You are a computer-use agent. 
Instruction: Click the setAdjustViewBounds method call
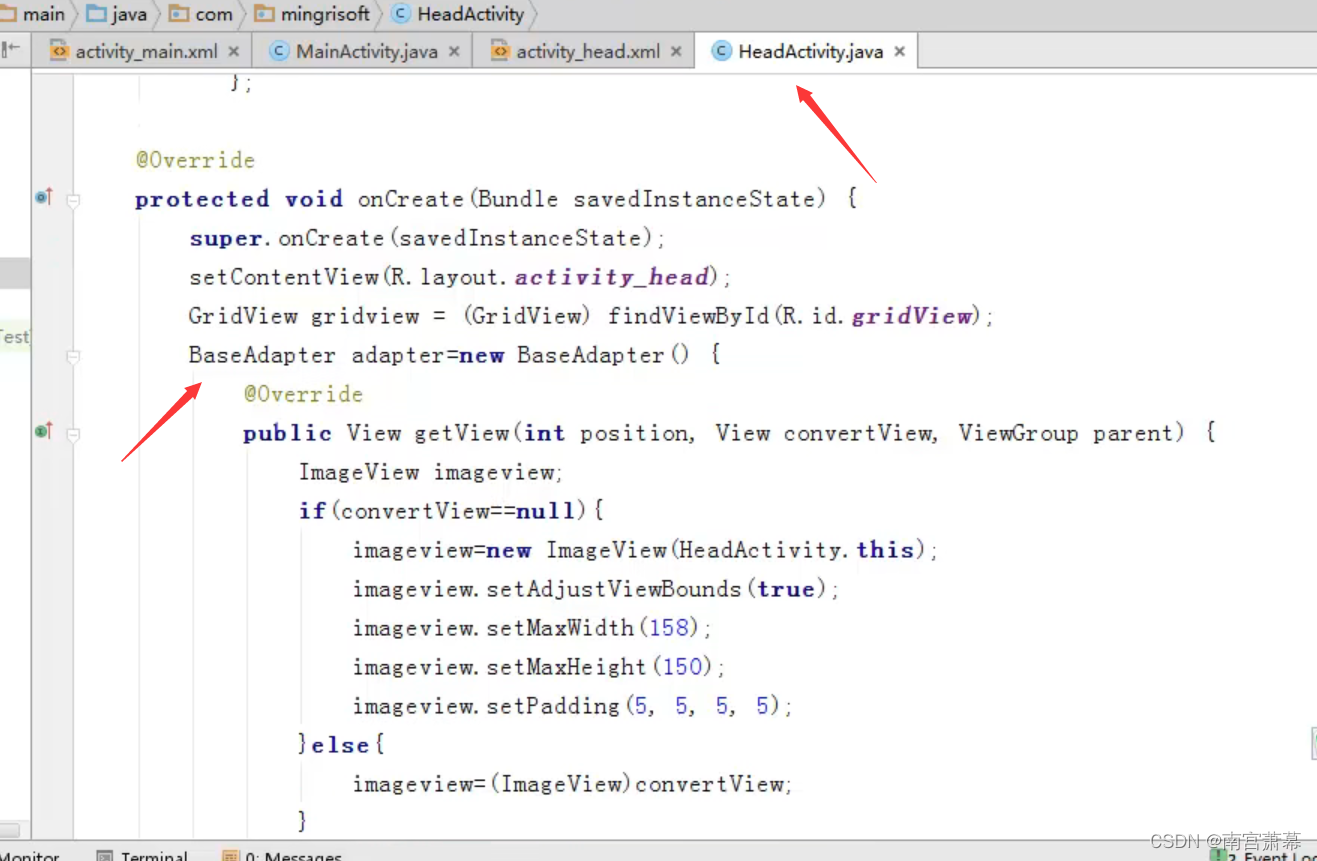(614, 589)
